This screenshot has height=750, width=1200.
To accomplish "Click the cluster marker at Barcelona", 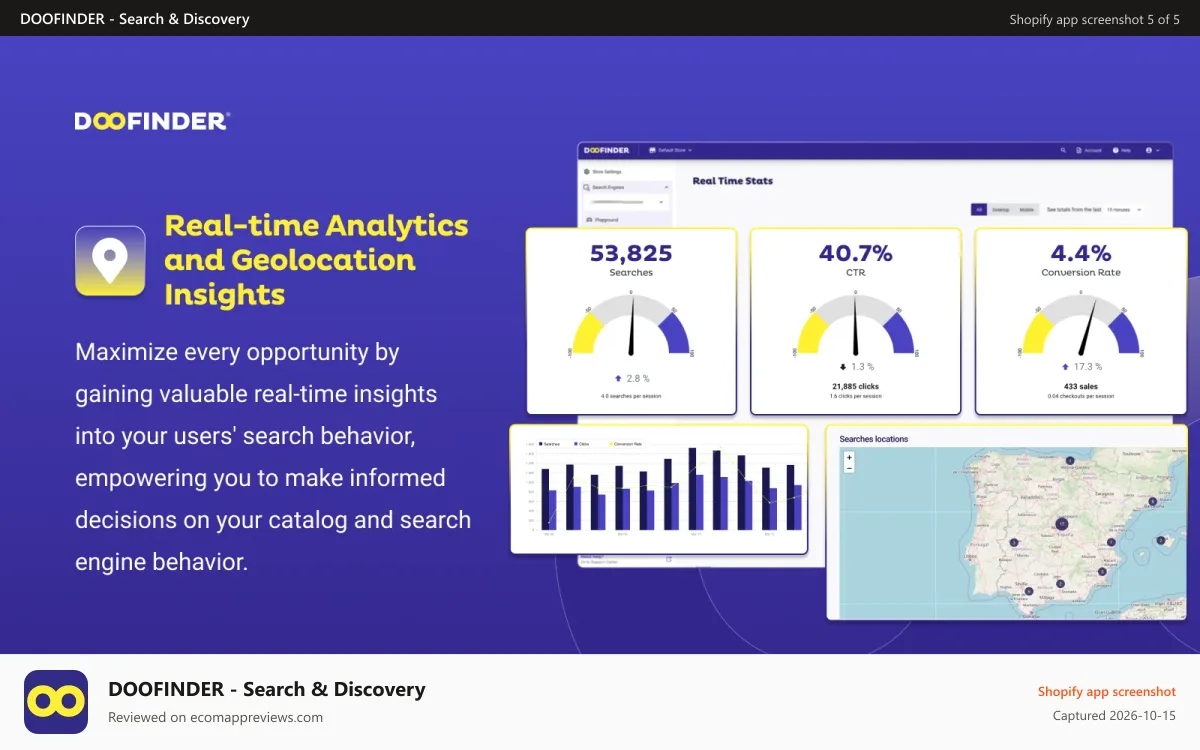I will 1152,501.
